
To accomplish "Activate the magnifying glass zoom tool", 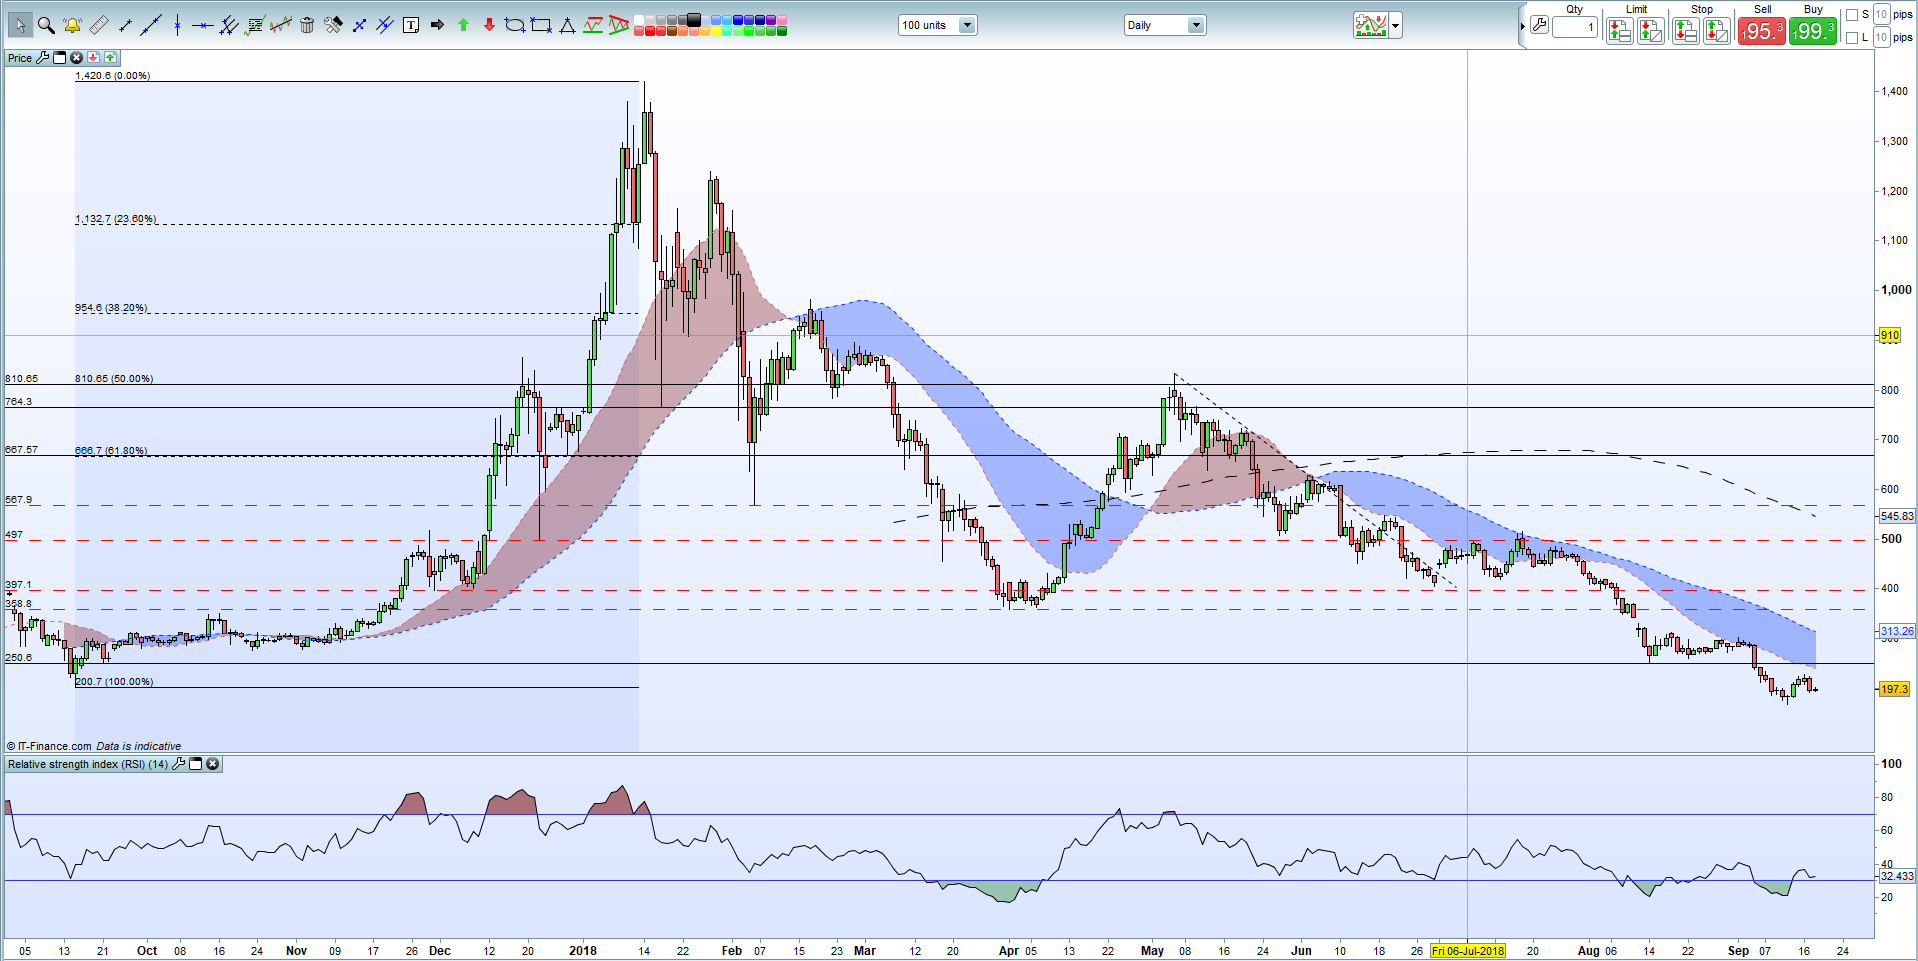I will (x=46, y=25).
